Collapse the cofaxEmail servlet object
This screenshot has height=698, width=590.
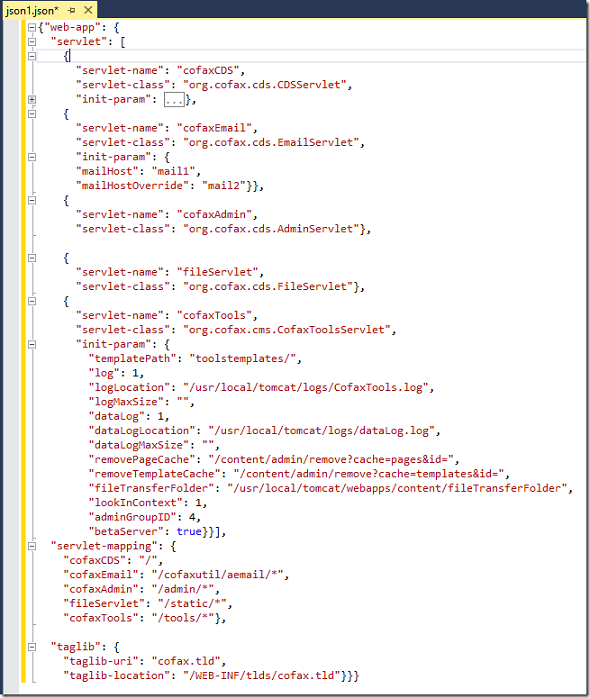[32, 114]
